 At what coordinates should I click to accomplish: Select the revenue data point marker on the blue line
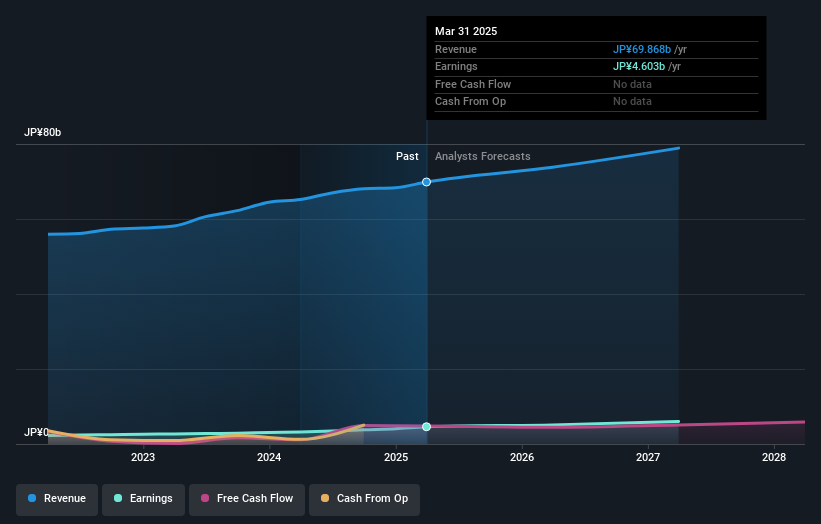pyautogui.click(x=427, y=182)
